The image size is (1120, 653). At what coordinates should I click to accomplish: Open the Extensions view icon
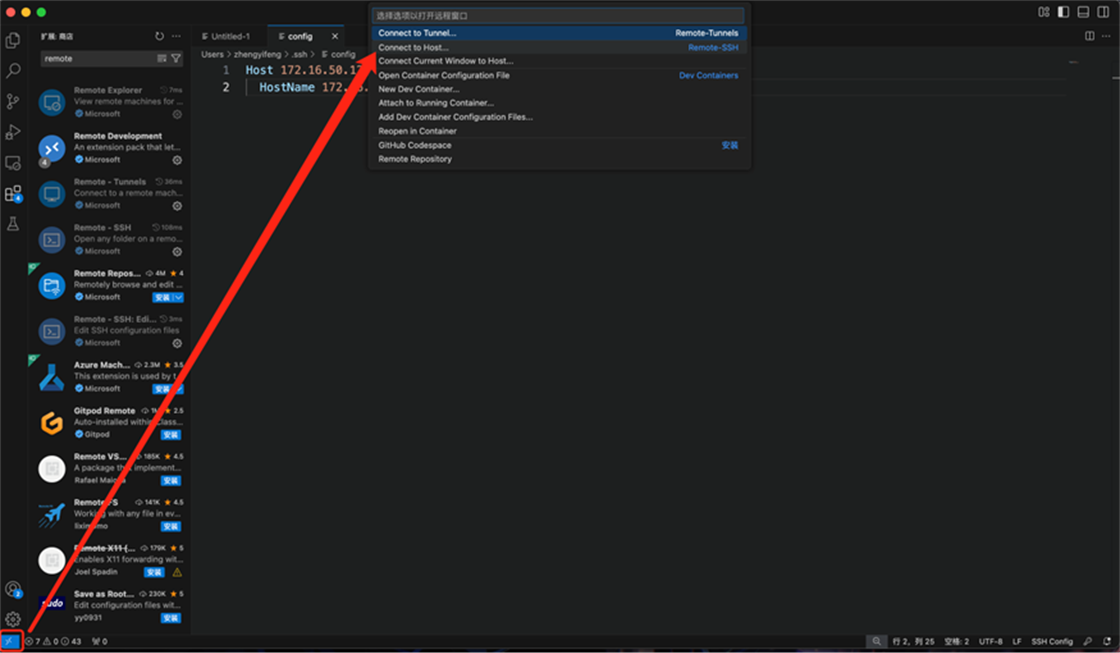point(13,194)
